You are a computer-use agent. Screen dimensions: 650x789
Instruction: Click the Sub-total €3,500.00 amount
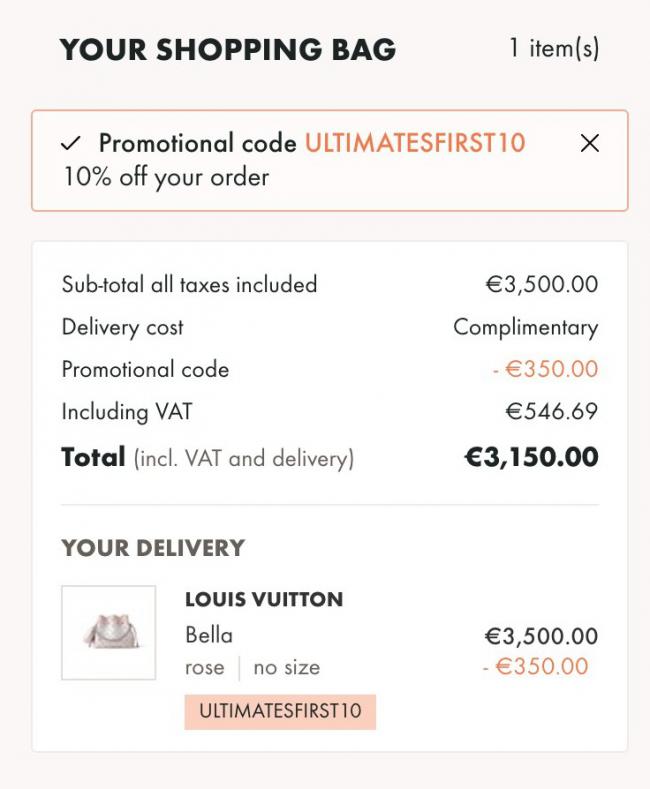pyautogui.click(x=542, y=284)
